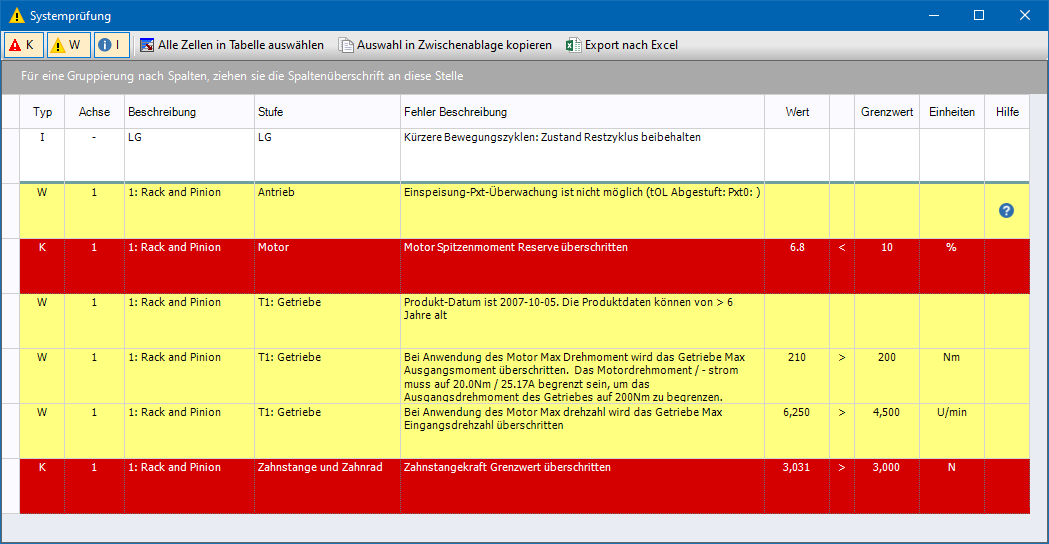Toggle the I information filter

(x=111, y=45)
